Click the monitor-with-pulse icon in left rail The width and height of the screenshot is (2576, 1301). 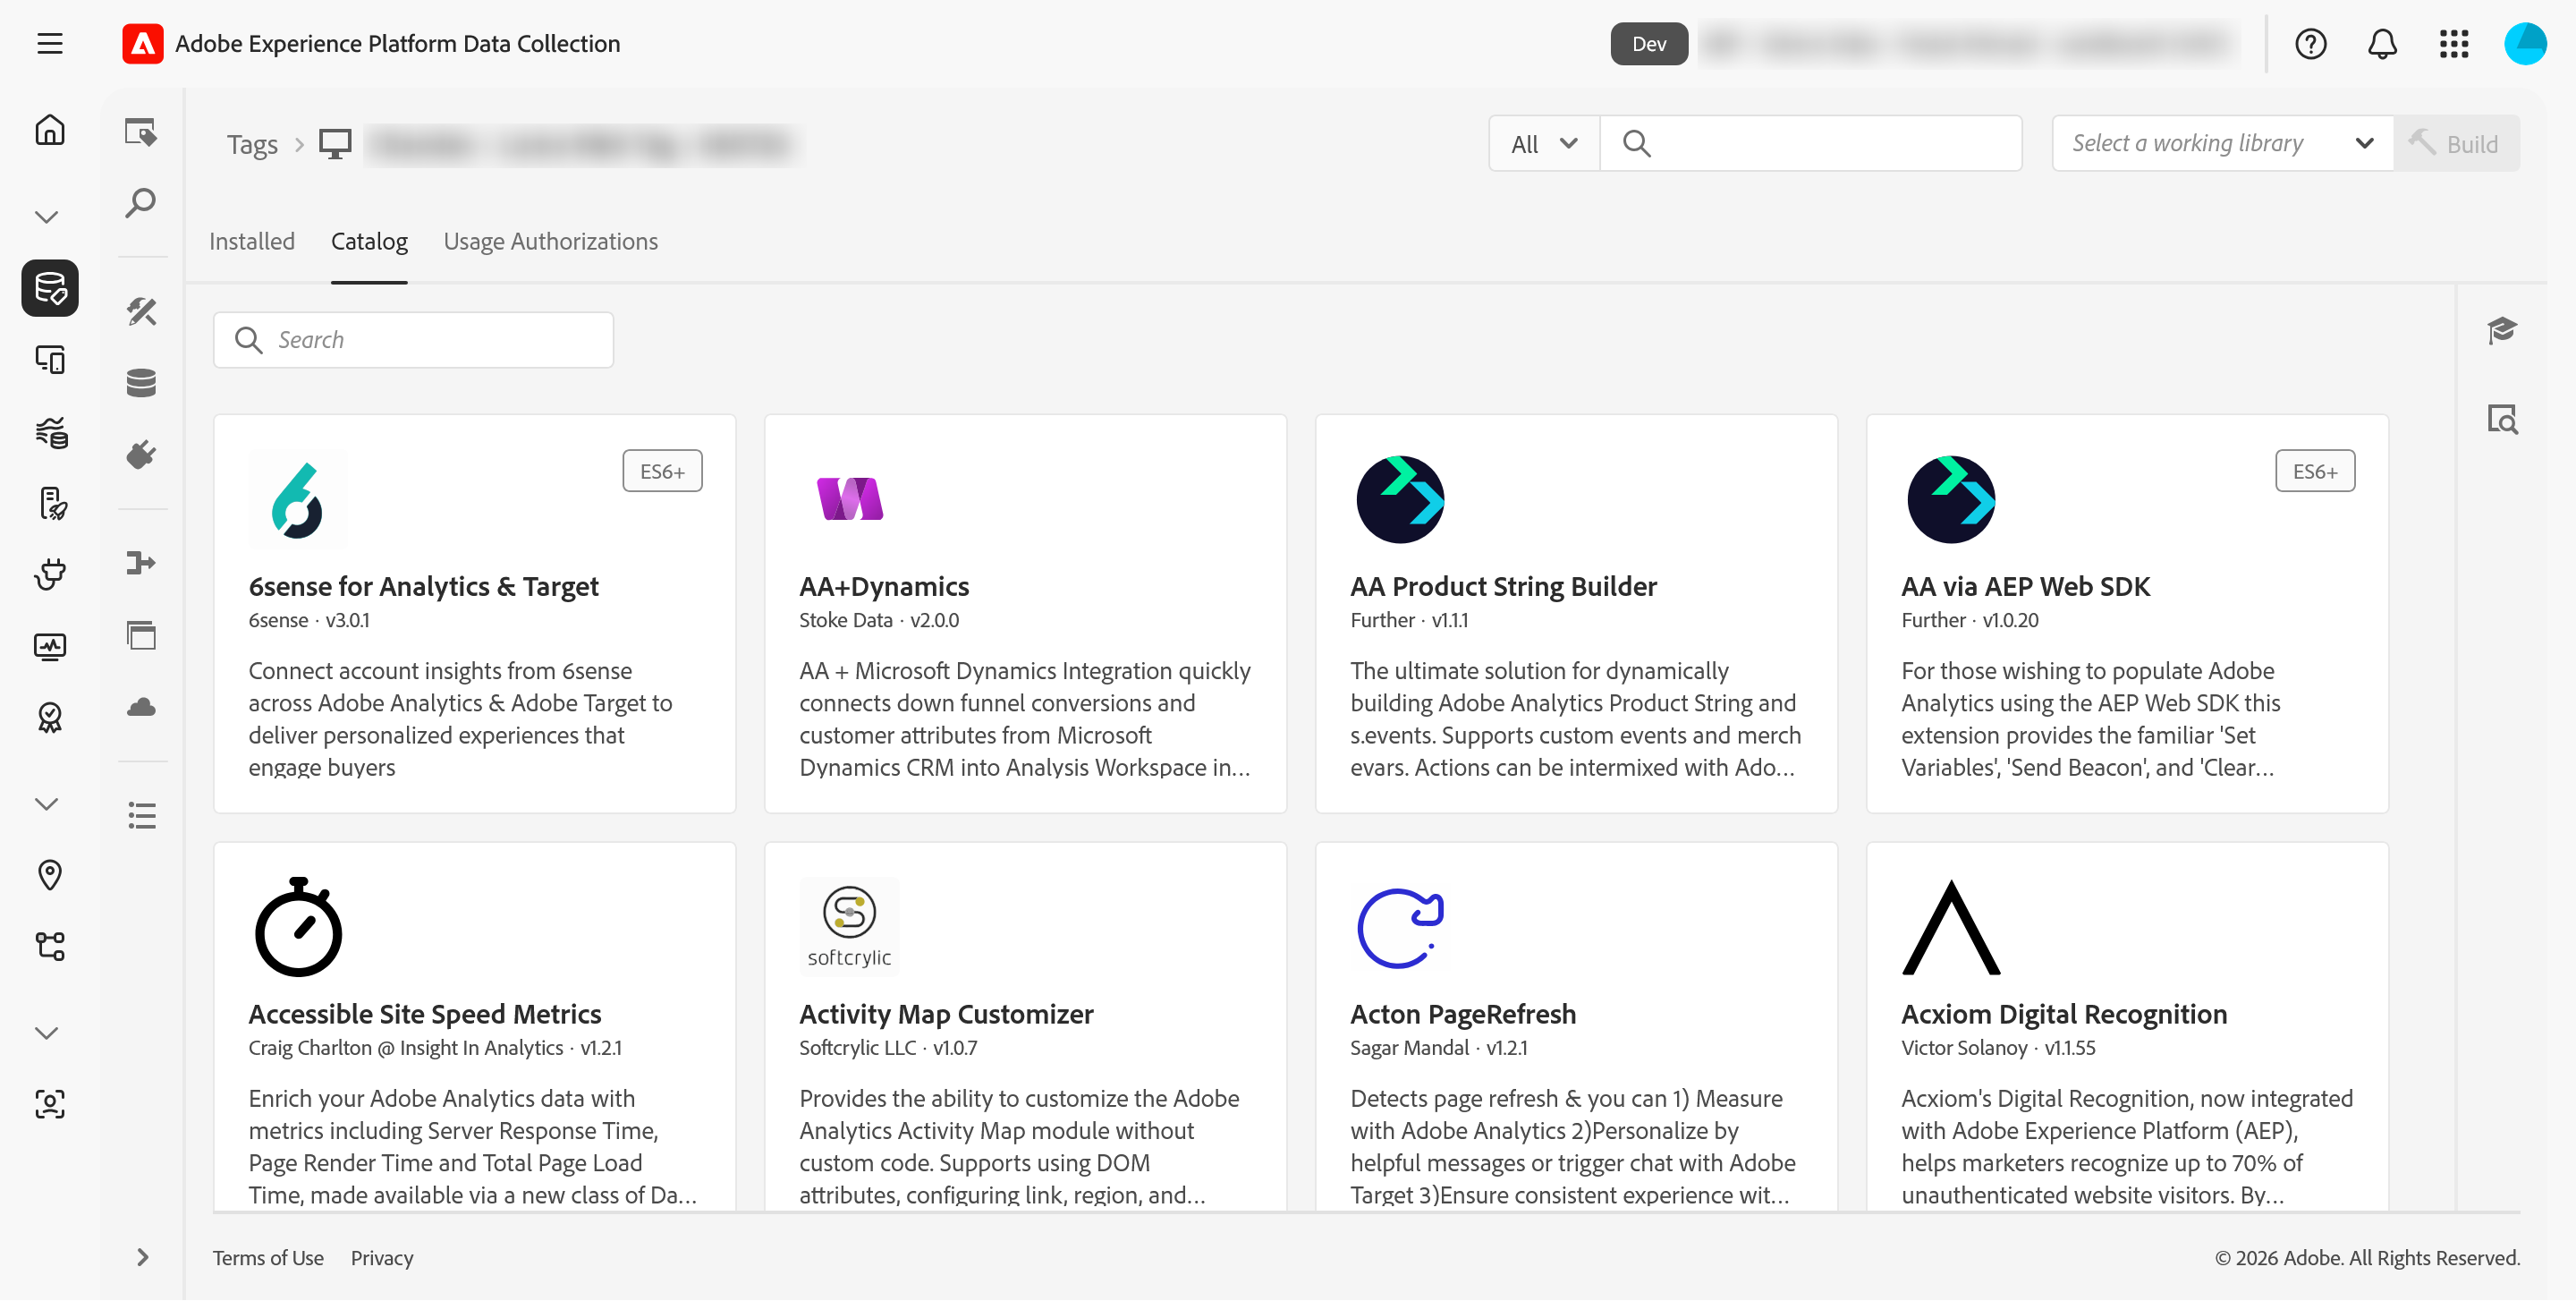[x=50, y=646]
